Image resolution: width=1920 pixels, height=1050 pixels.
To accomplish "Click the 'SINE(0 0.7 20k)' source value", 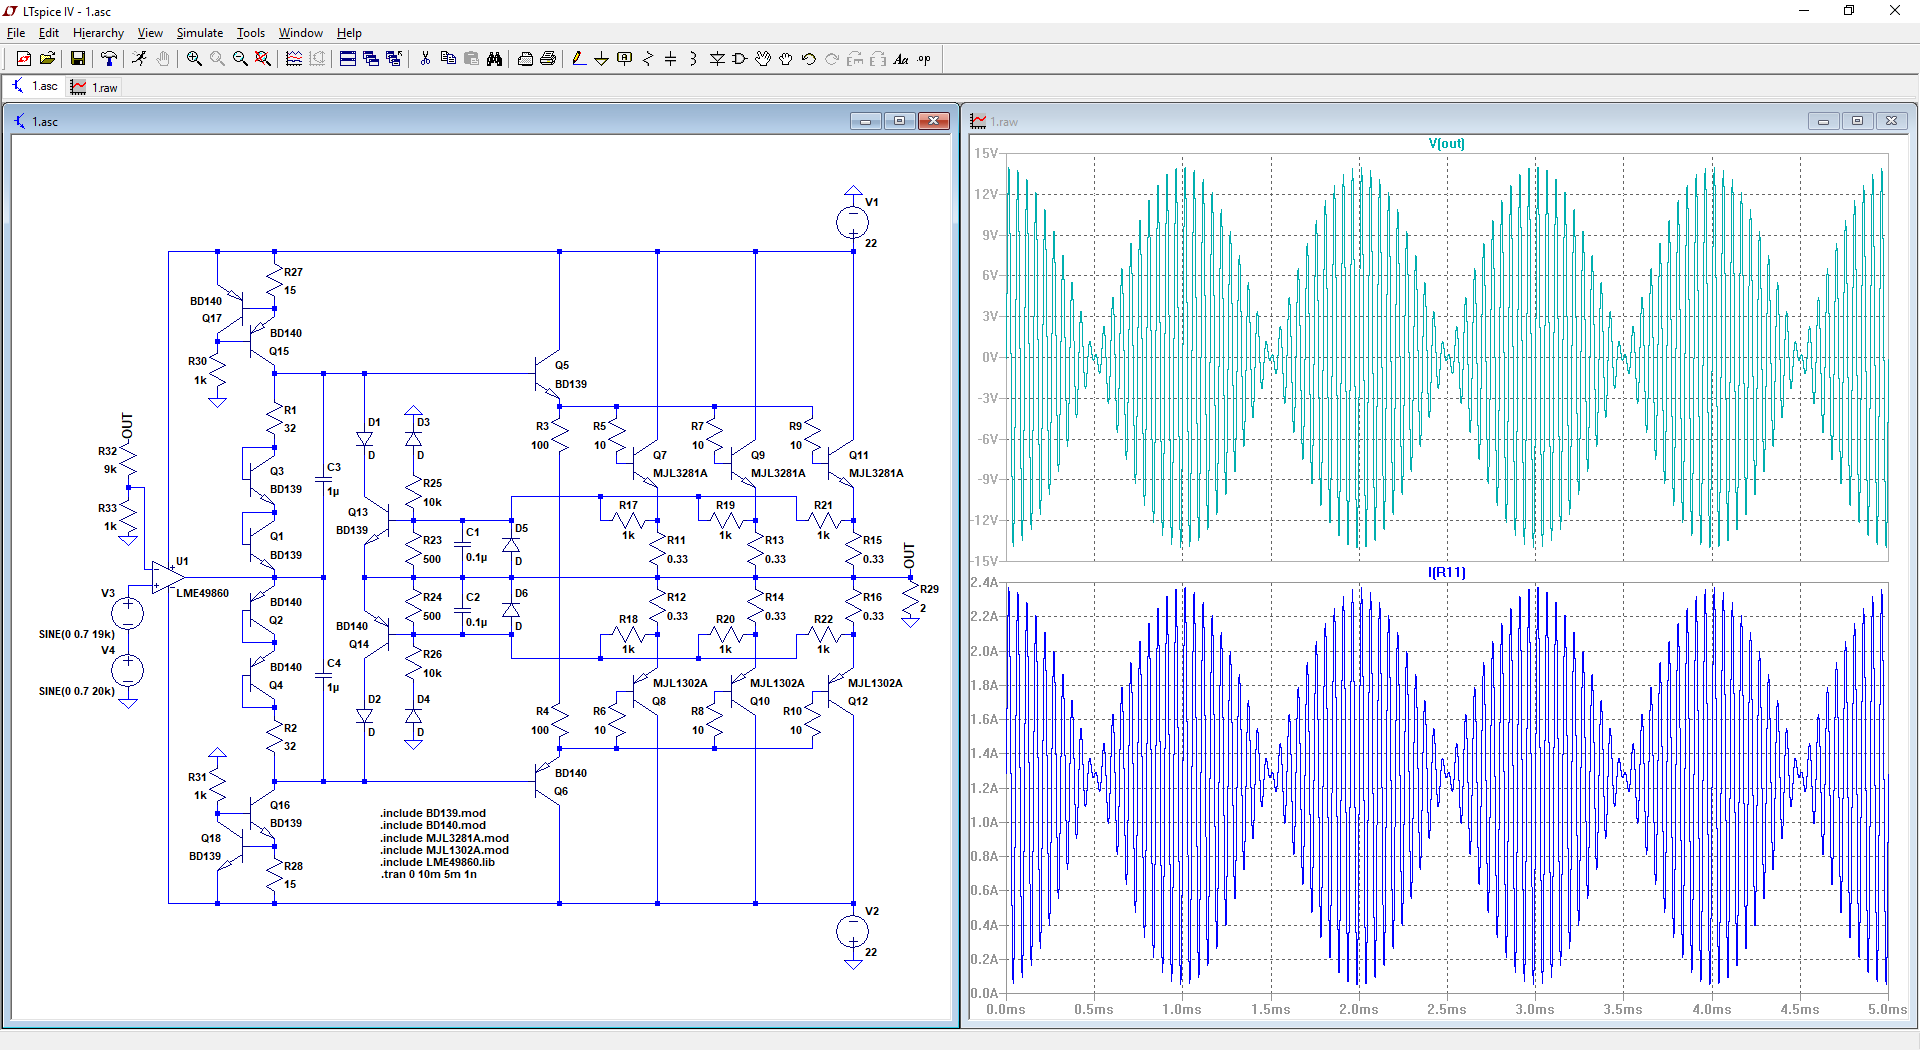I will [x=77, y=691].
